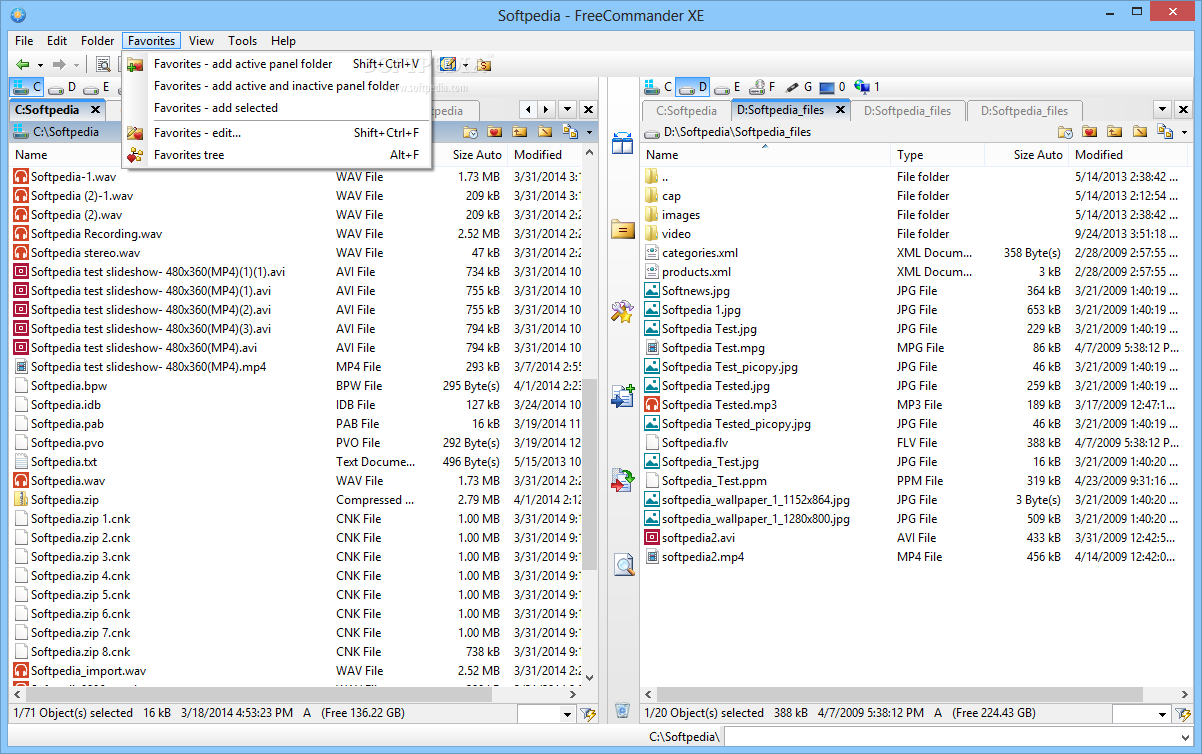Click the notepad edit toolbar icon
This screenshot has width=1202, height=754.
(449, 64)
